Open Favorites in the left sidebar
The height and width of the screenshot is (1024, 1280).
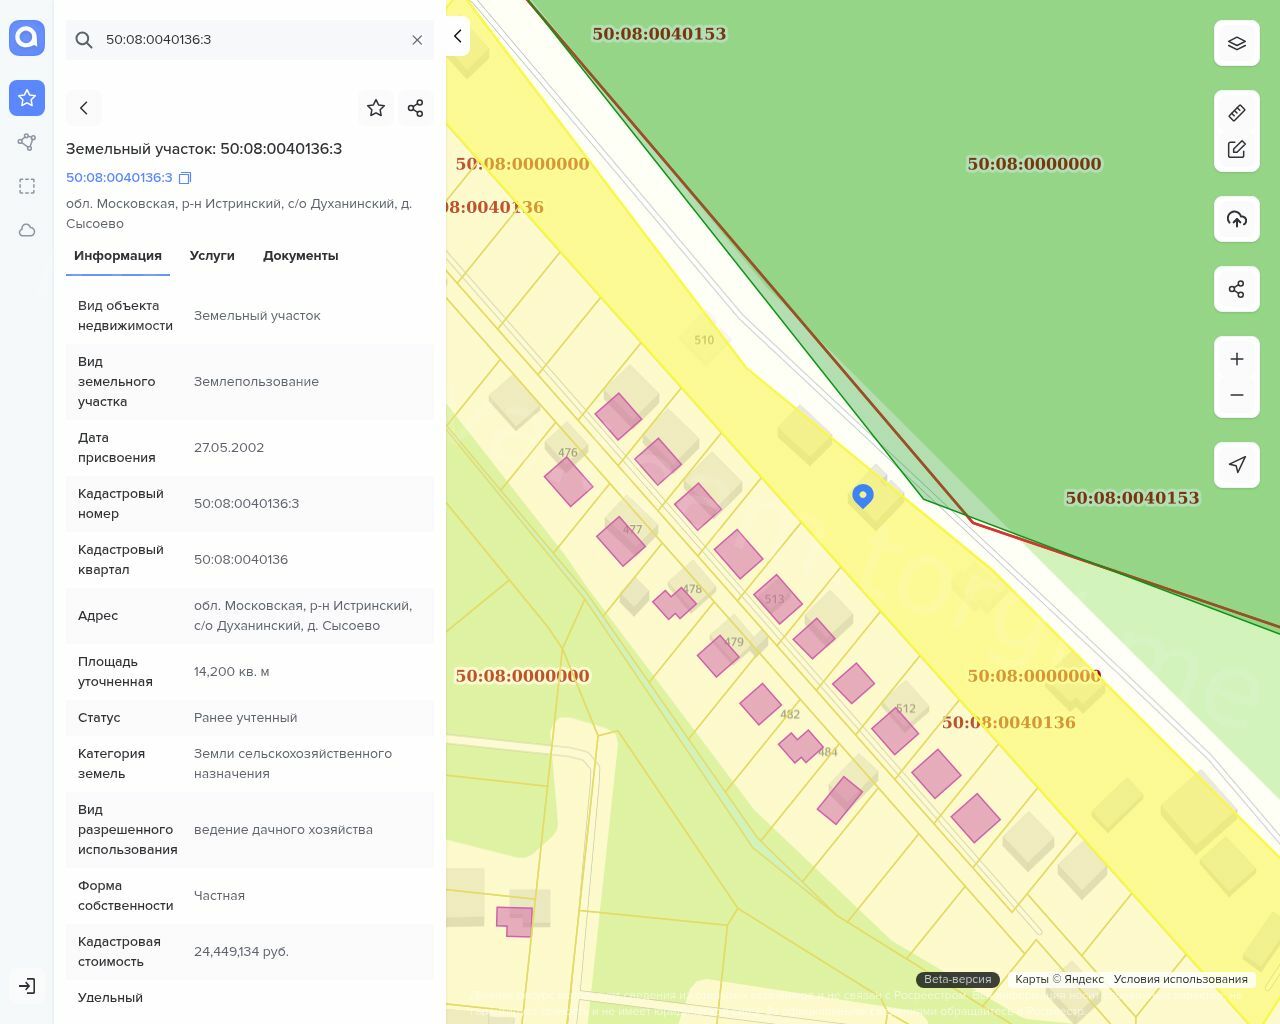(x=27, y=98)
